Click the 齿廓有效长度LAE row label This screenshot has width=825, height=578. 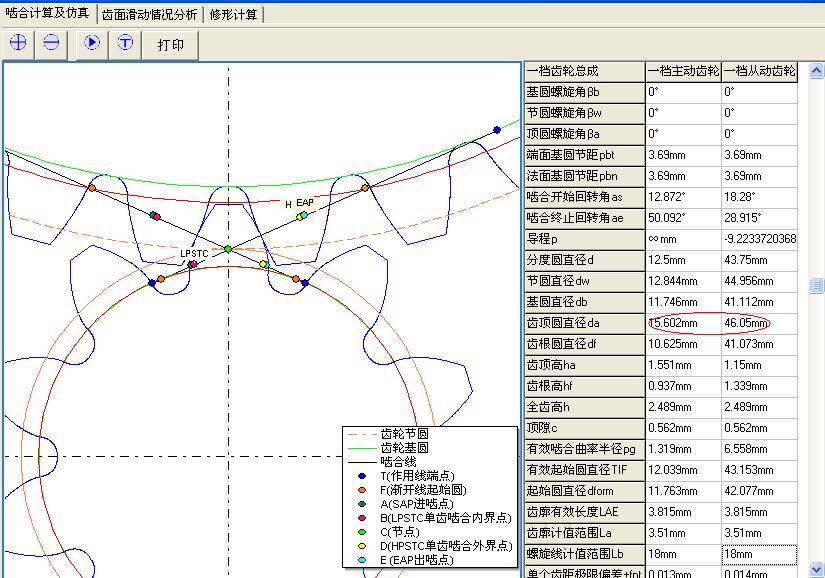pos(585,512)
